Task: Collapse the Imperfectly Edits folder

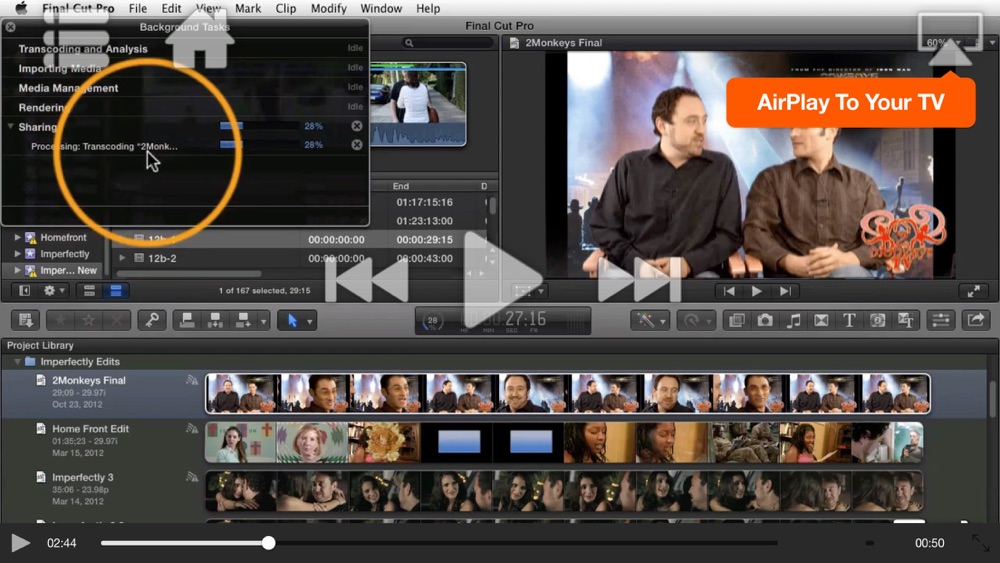Action: 17,362
